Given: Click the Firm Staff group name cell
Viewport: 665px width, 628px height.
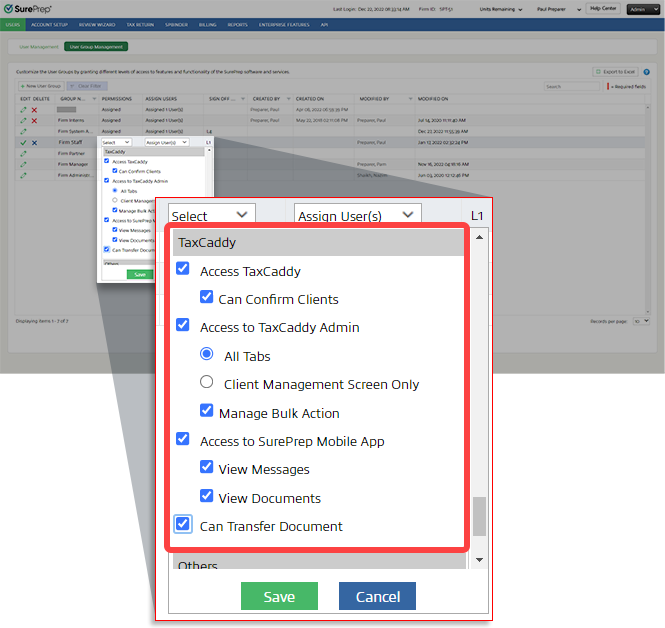Looking at the screenshot, I should (70, 142).
